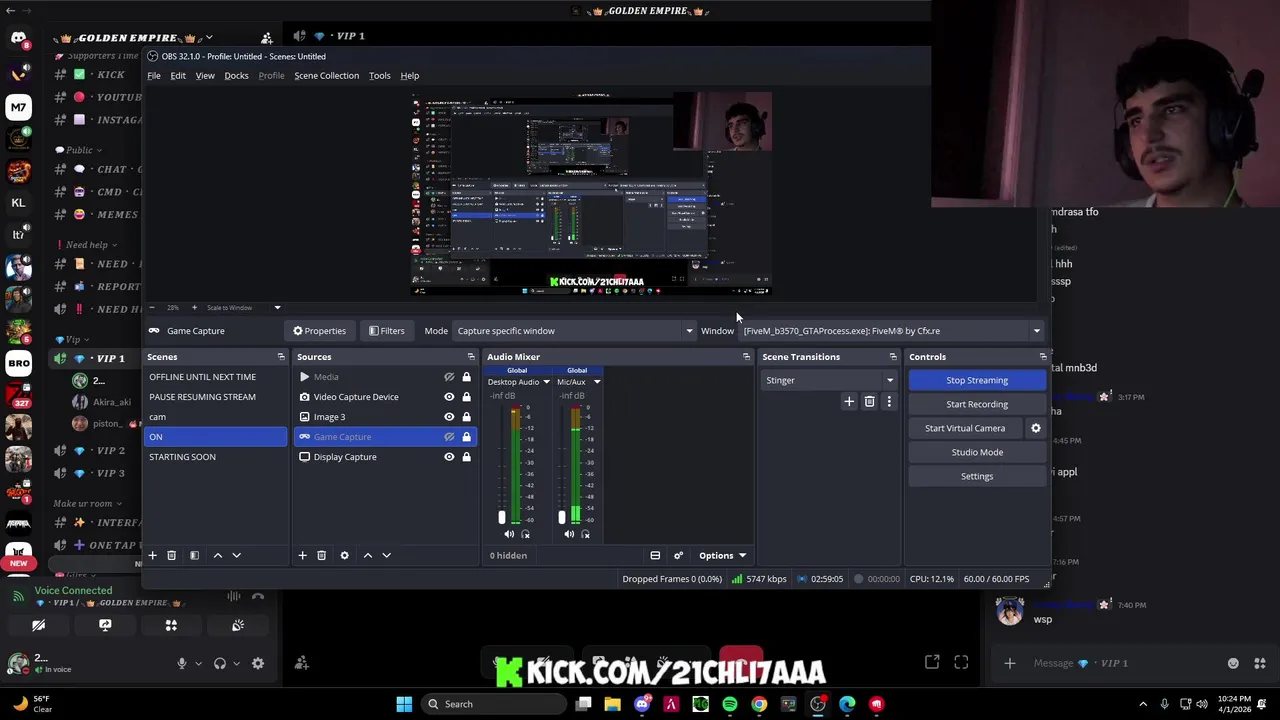Switch audio mixer layout icon
1280x720 pixels.
[655, 555]
